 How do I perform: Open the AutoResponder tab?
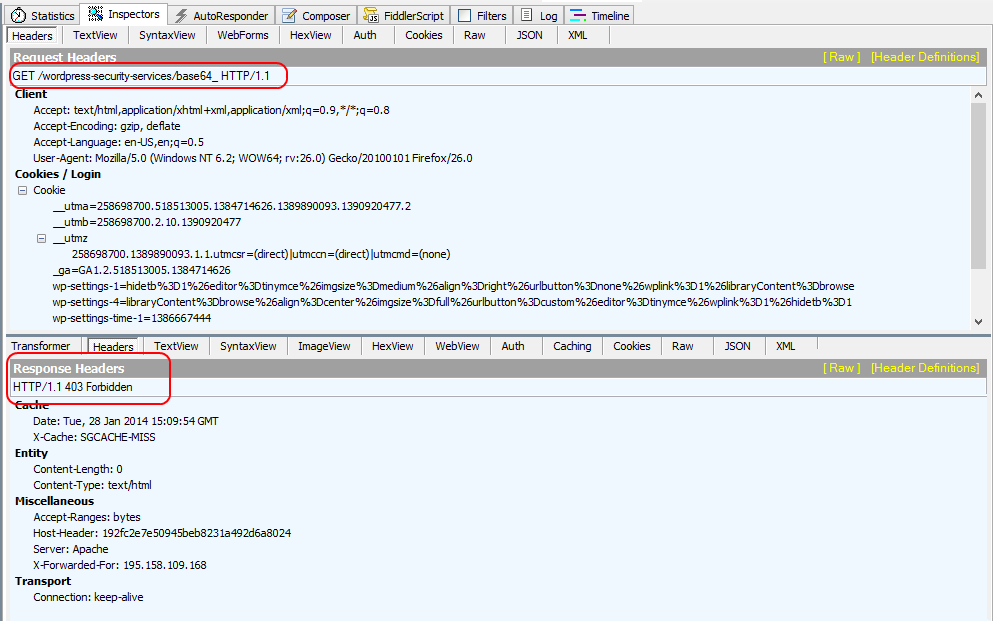pyautogui.click(x=222, y=15)
